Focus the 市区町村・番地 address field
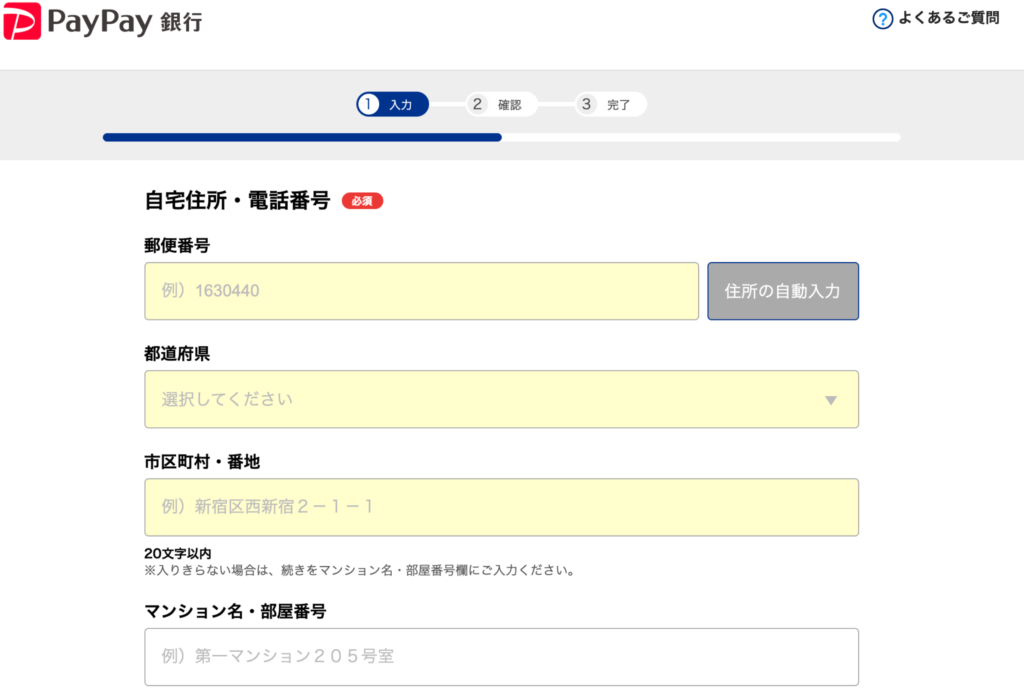 pos(501,507)
